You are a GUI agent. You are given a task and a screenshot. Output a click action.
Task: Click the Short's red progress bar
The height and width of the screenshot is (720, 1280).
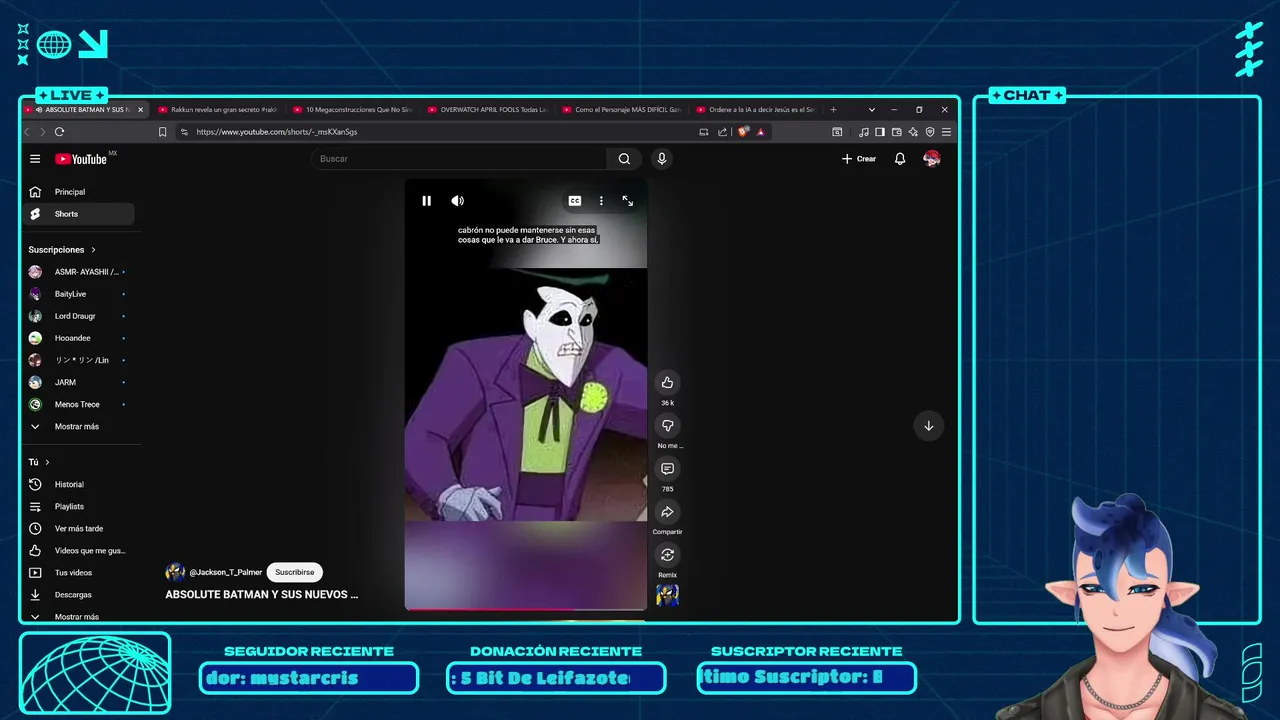525,608
